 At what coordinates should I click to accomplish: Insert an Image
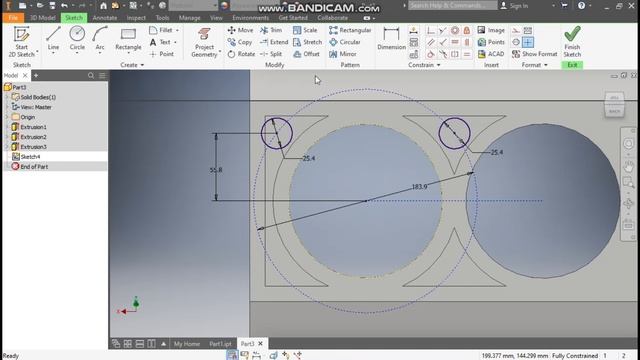tap(491, 30)
